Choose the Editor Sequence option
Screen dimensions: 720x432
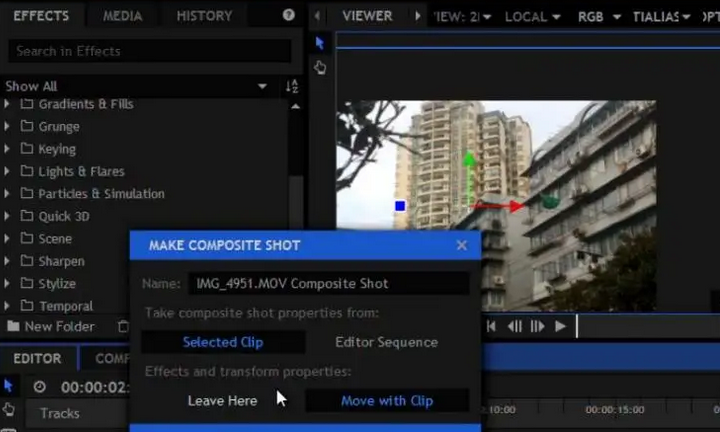386,342
